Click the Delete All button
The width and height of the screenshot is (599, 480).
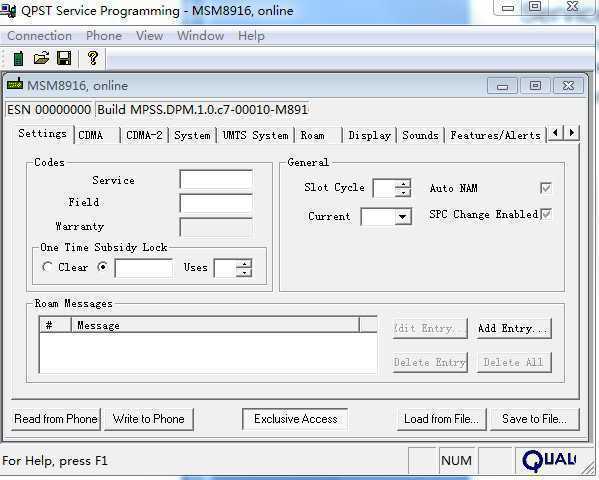(514, 362)
